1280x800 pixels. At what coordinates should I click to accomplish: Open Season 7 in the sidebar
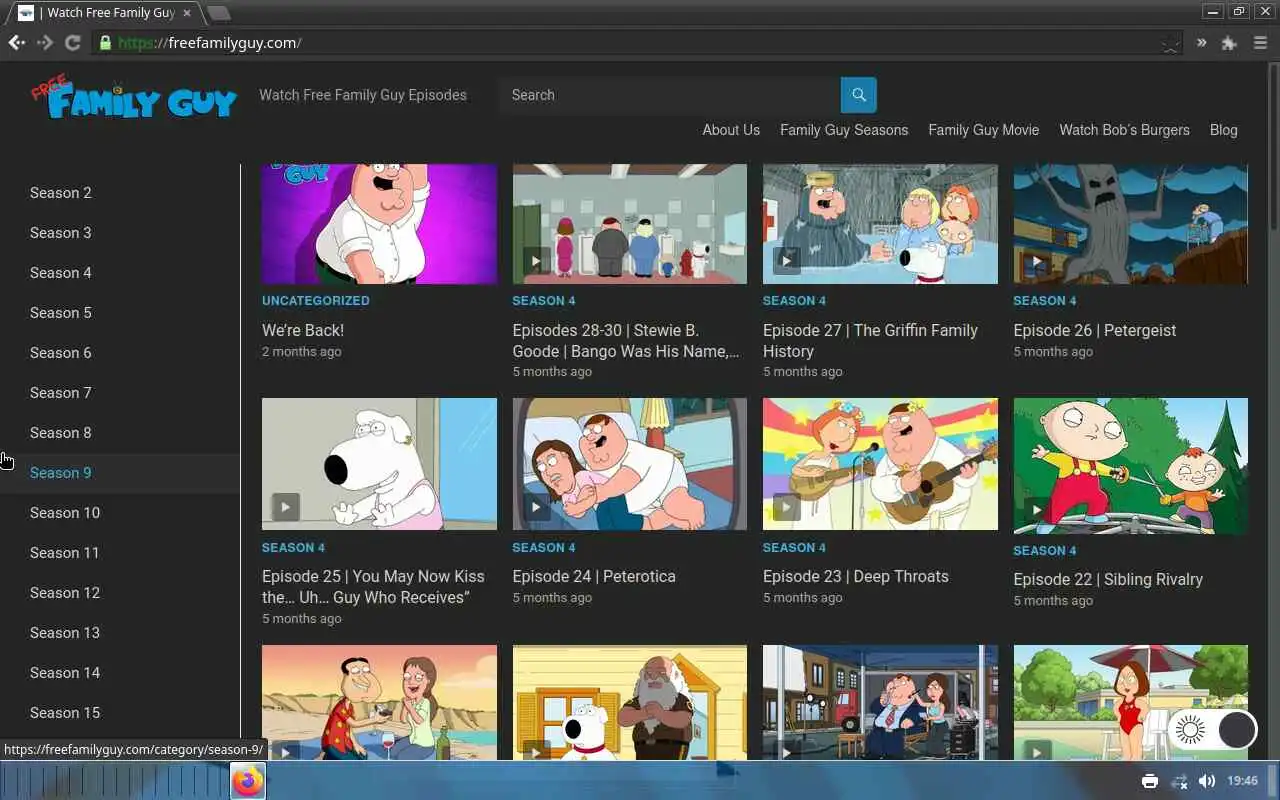(61, 393)
